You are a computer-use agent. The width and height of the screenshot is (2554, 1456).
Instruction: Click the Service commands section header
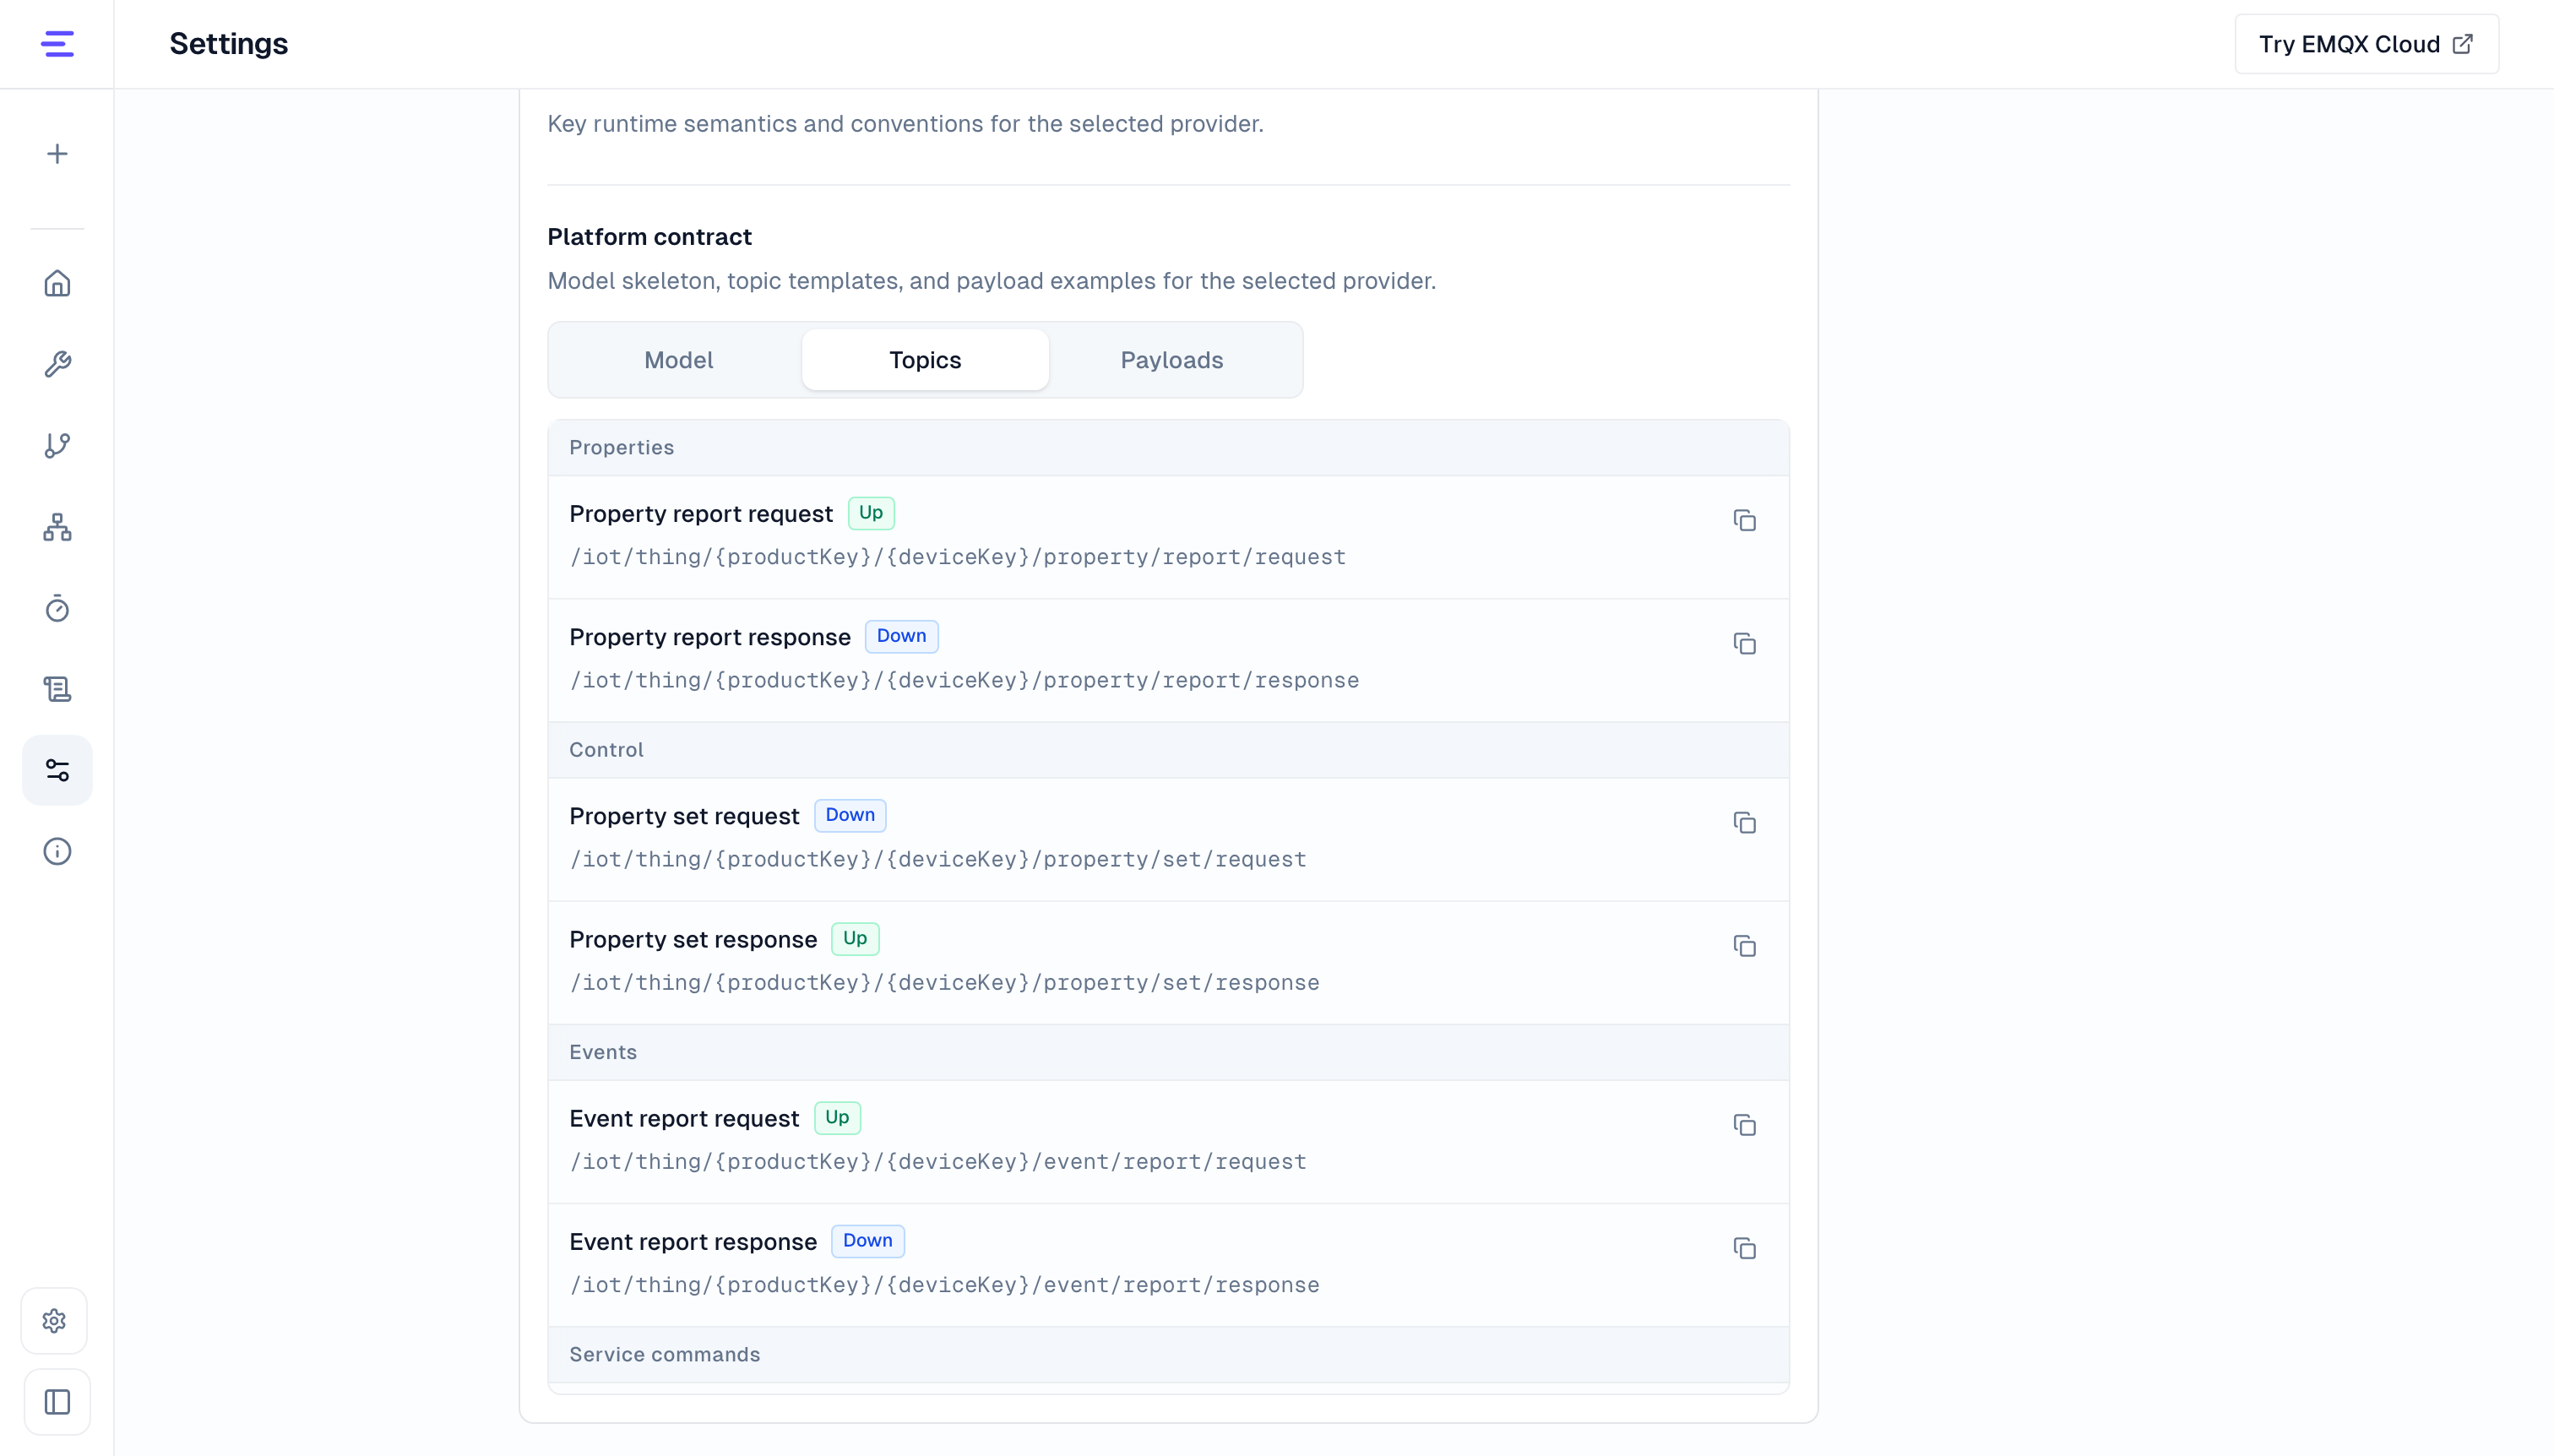click(1168, 1354)
